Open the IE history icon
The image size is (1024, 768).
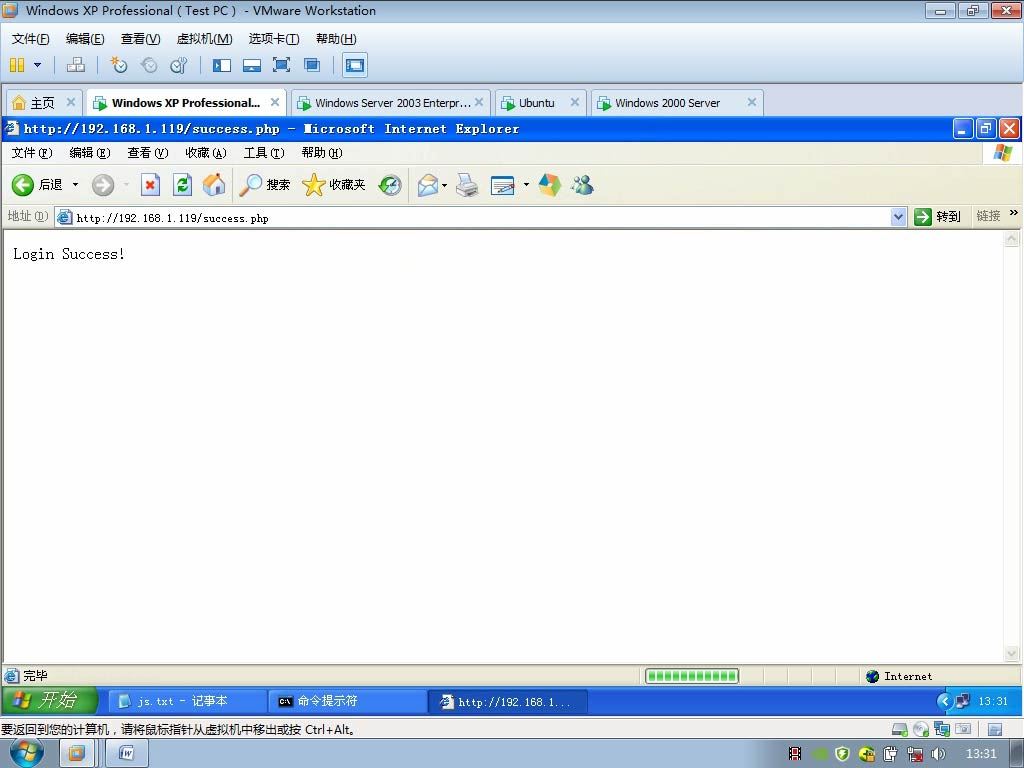390,185
